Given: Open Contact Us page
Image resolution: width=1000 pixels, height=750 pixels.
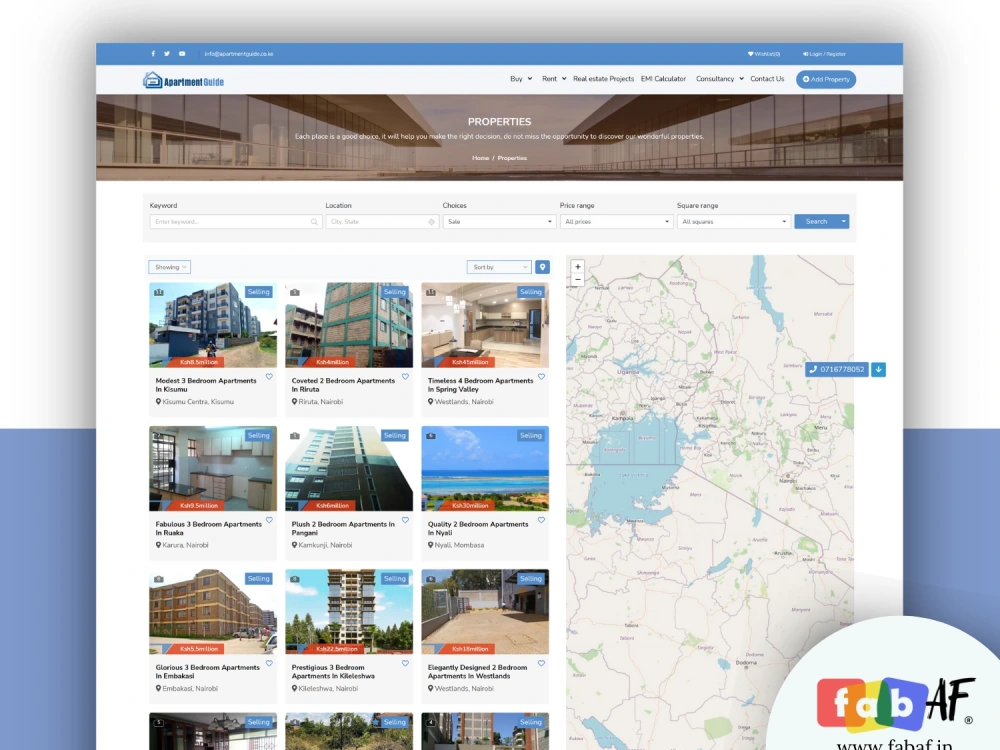Looking at the screenshot, I should (x=767, y=79).
